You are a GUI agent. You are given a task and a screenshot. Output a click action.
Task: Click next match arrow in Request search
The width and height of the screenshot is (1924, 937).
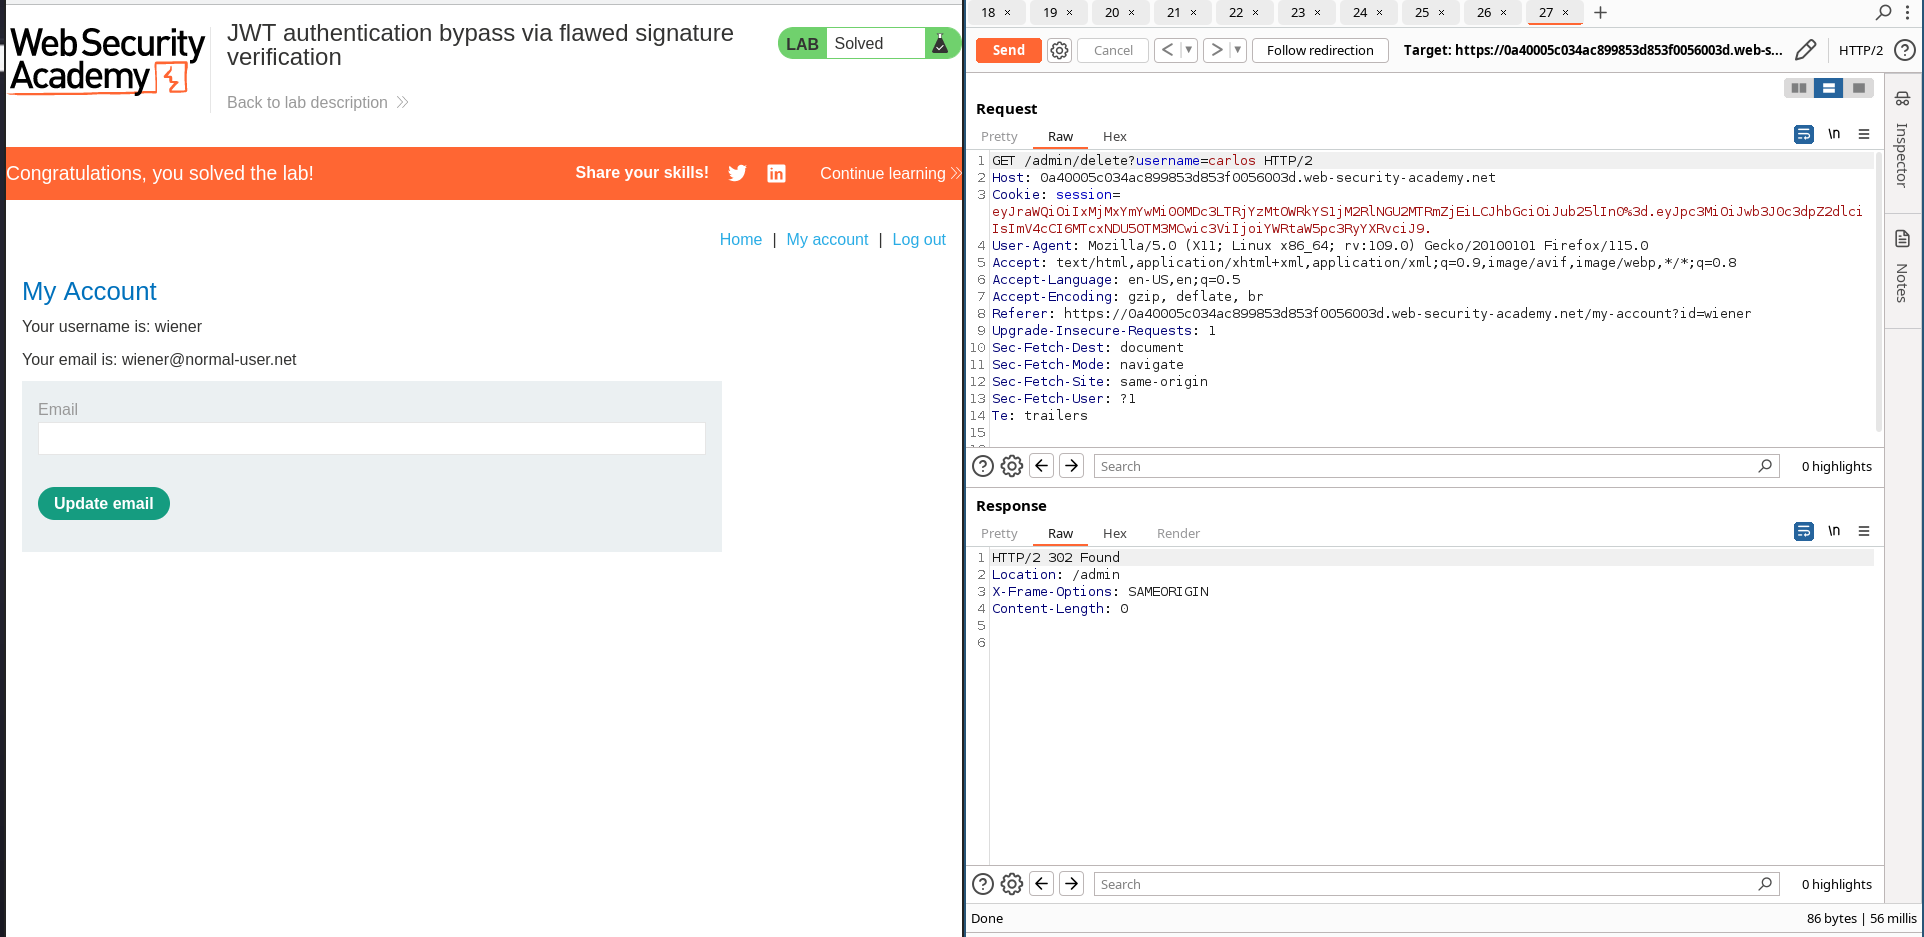[1072, 465]
